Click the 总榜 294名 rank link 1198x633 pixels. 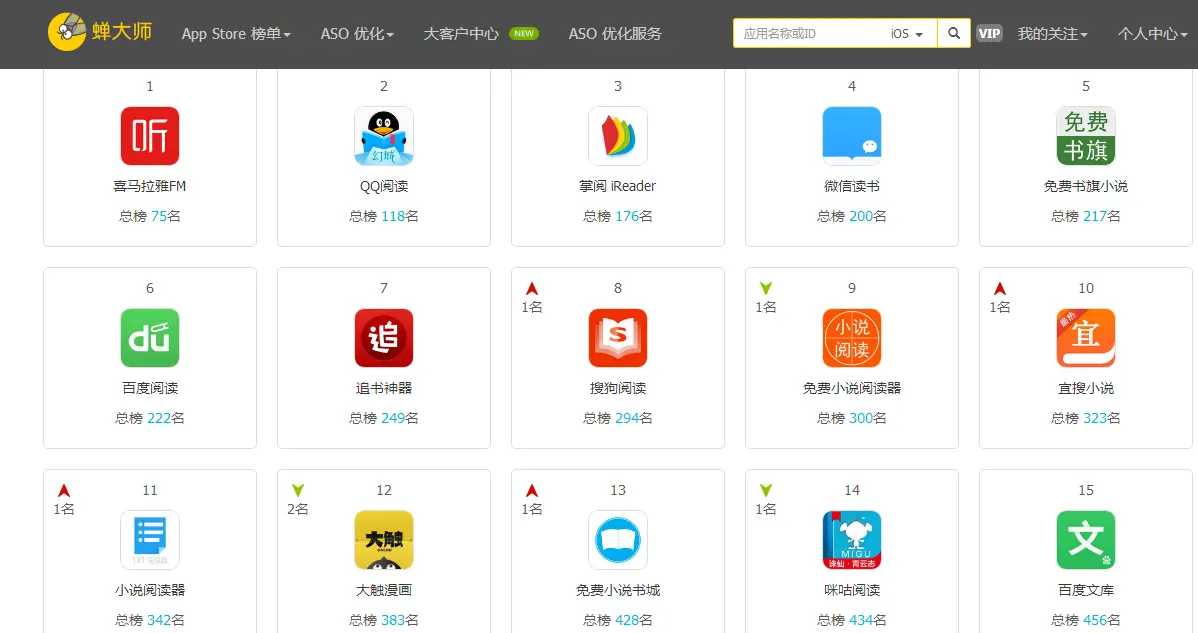tap(617, 418)
